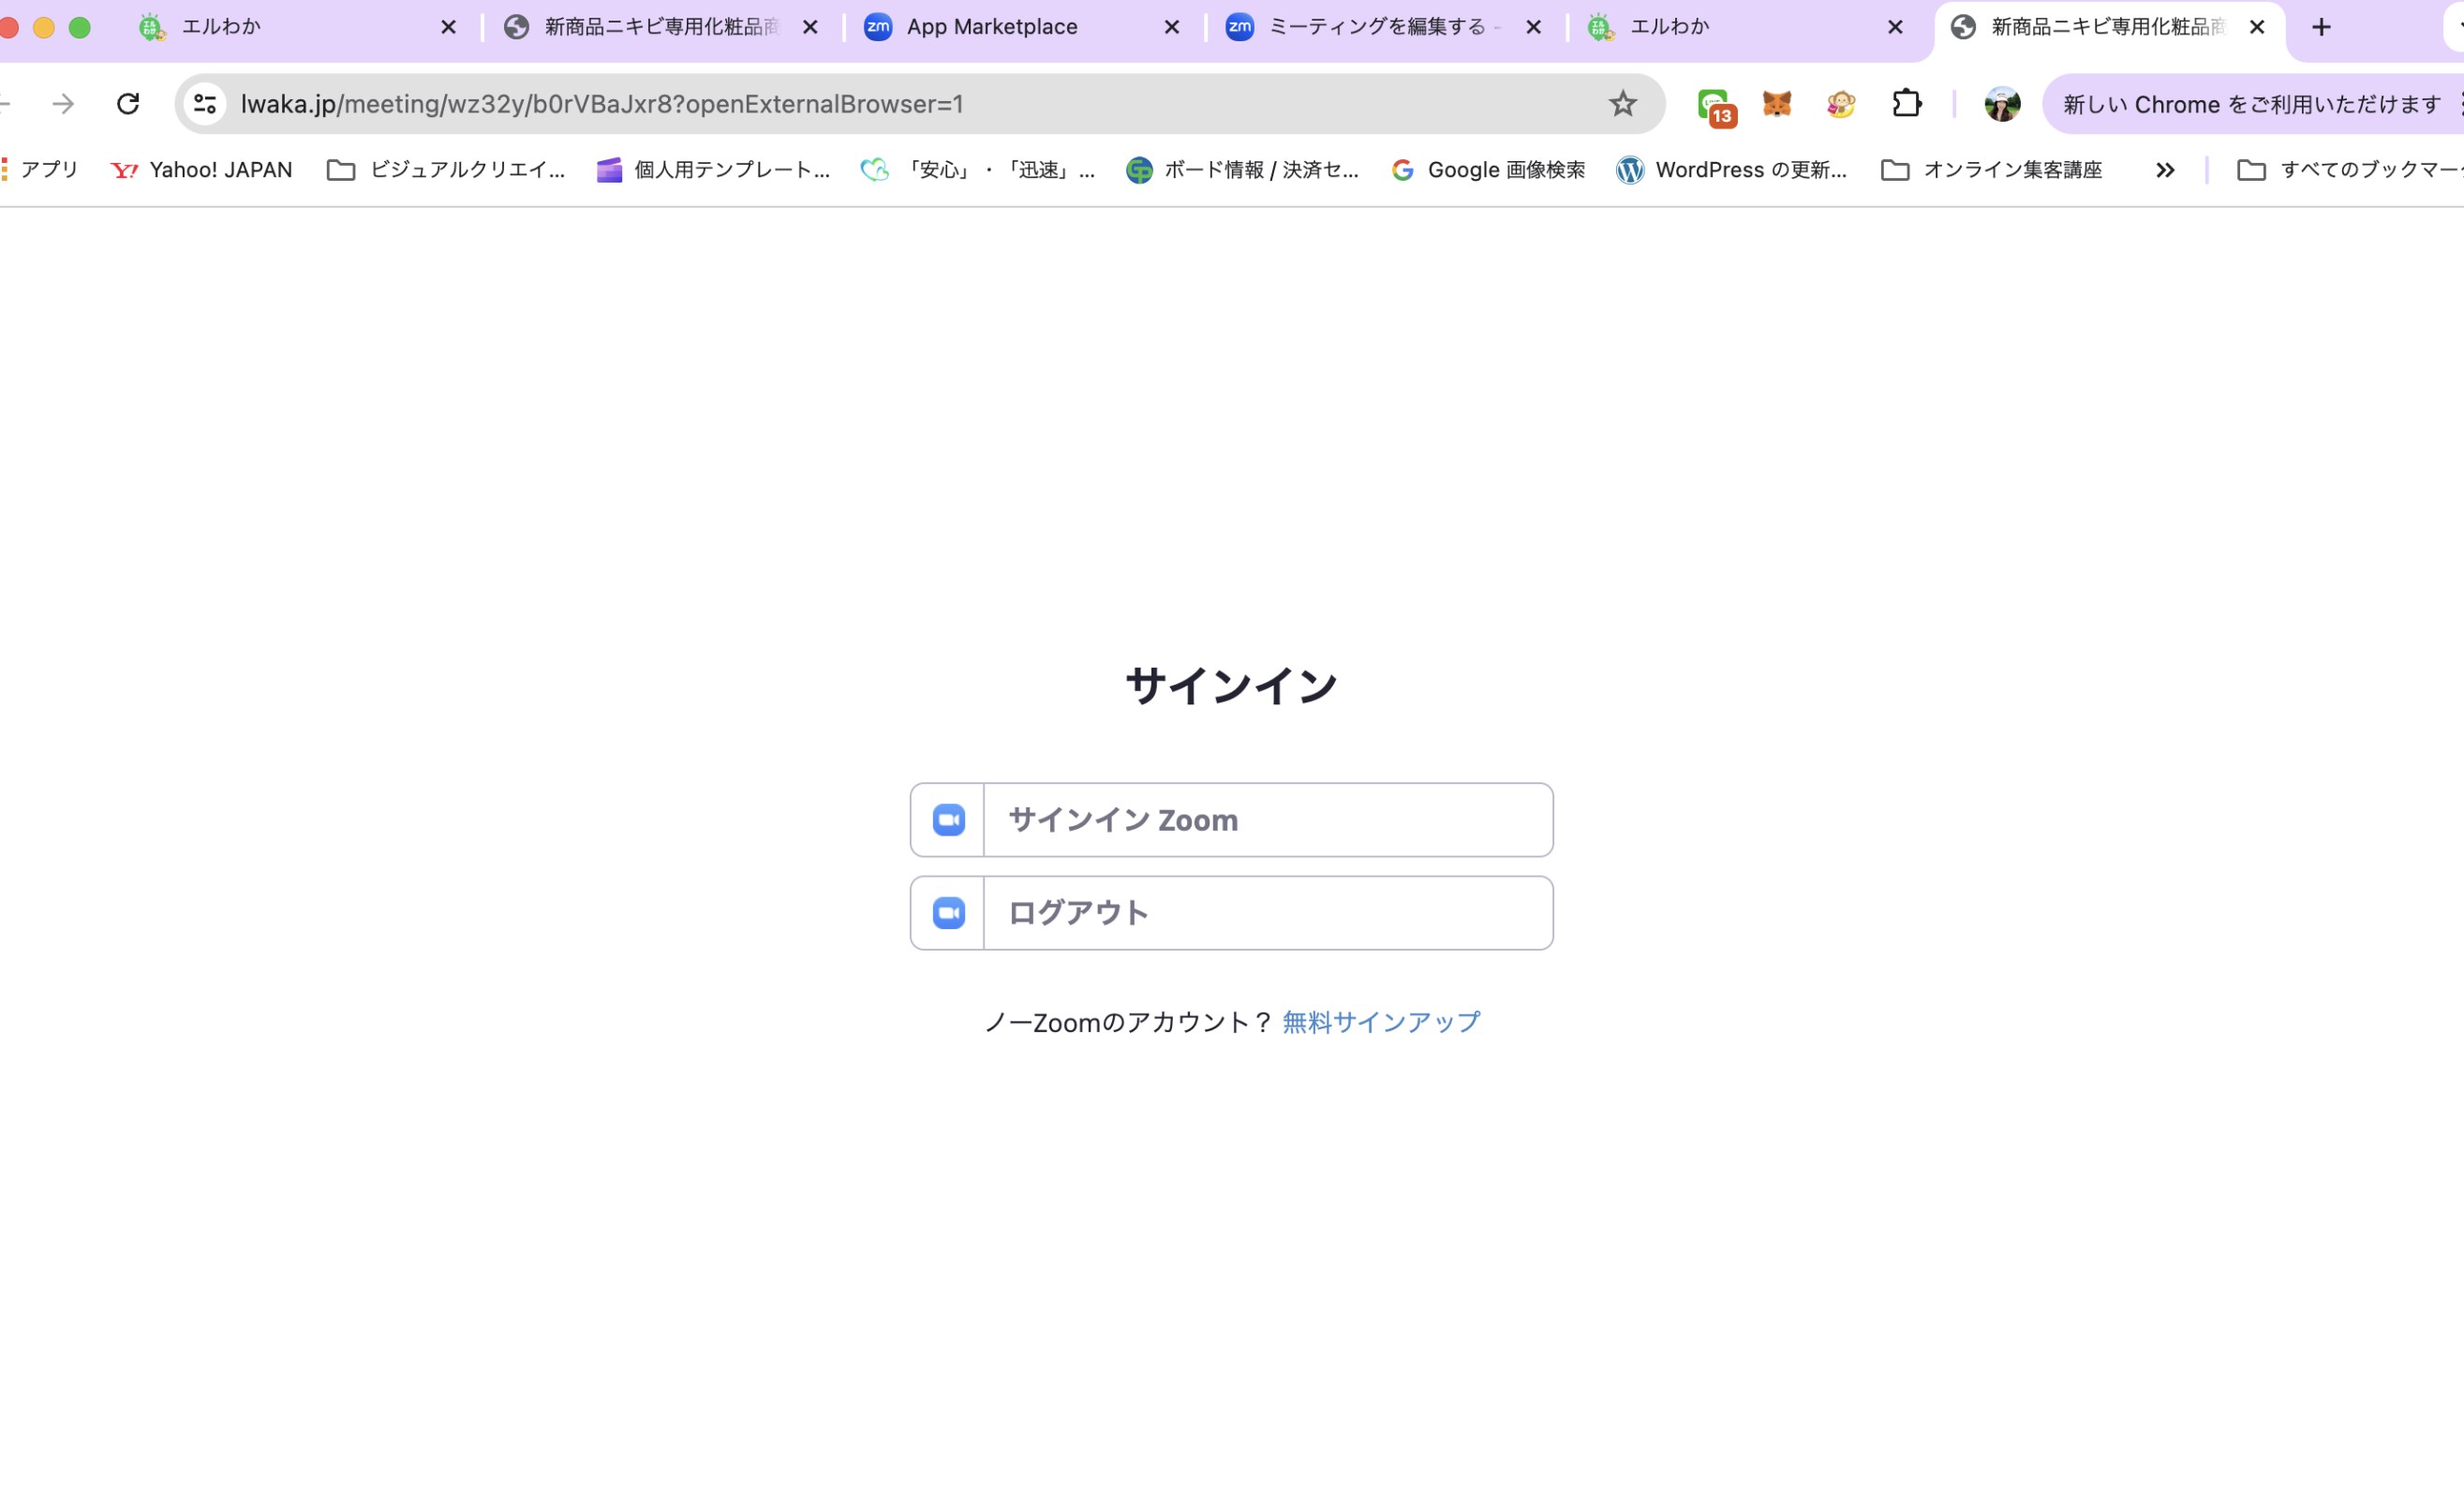Click 新しい Chrome をご利用いただけます update button
The height and width of the screenshot is (1493, 2464).
(x=2252, y=104)
